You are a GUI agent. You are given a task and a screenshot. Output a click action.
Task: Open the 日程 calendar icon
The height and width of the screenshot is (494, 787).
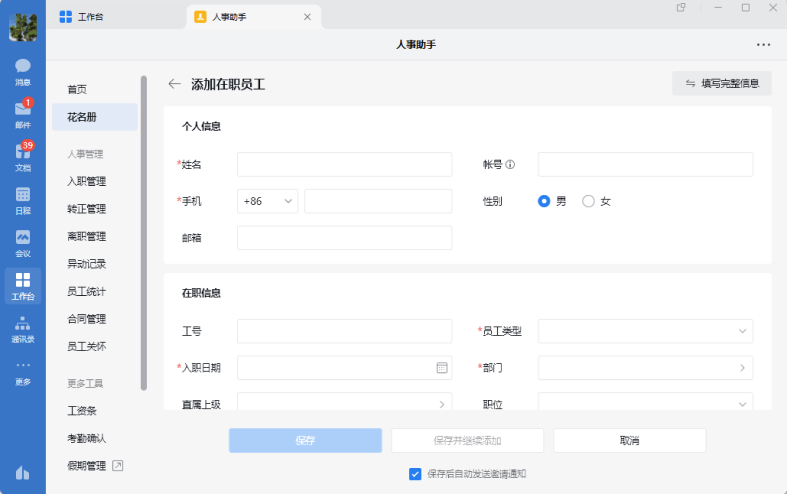point(23,200)
